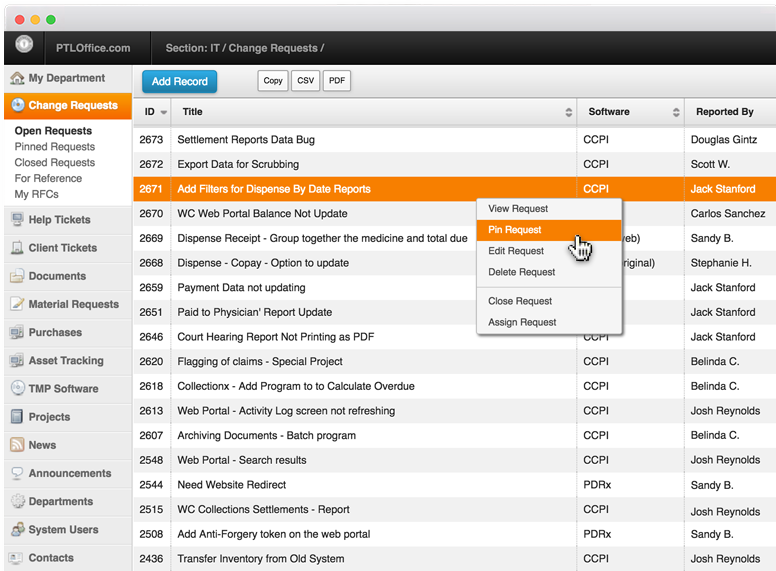Open the Open Requests sublink

coord(53,131)
